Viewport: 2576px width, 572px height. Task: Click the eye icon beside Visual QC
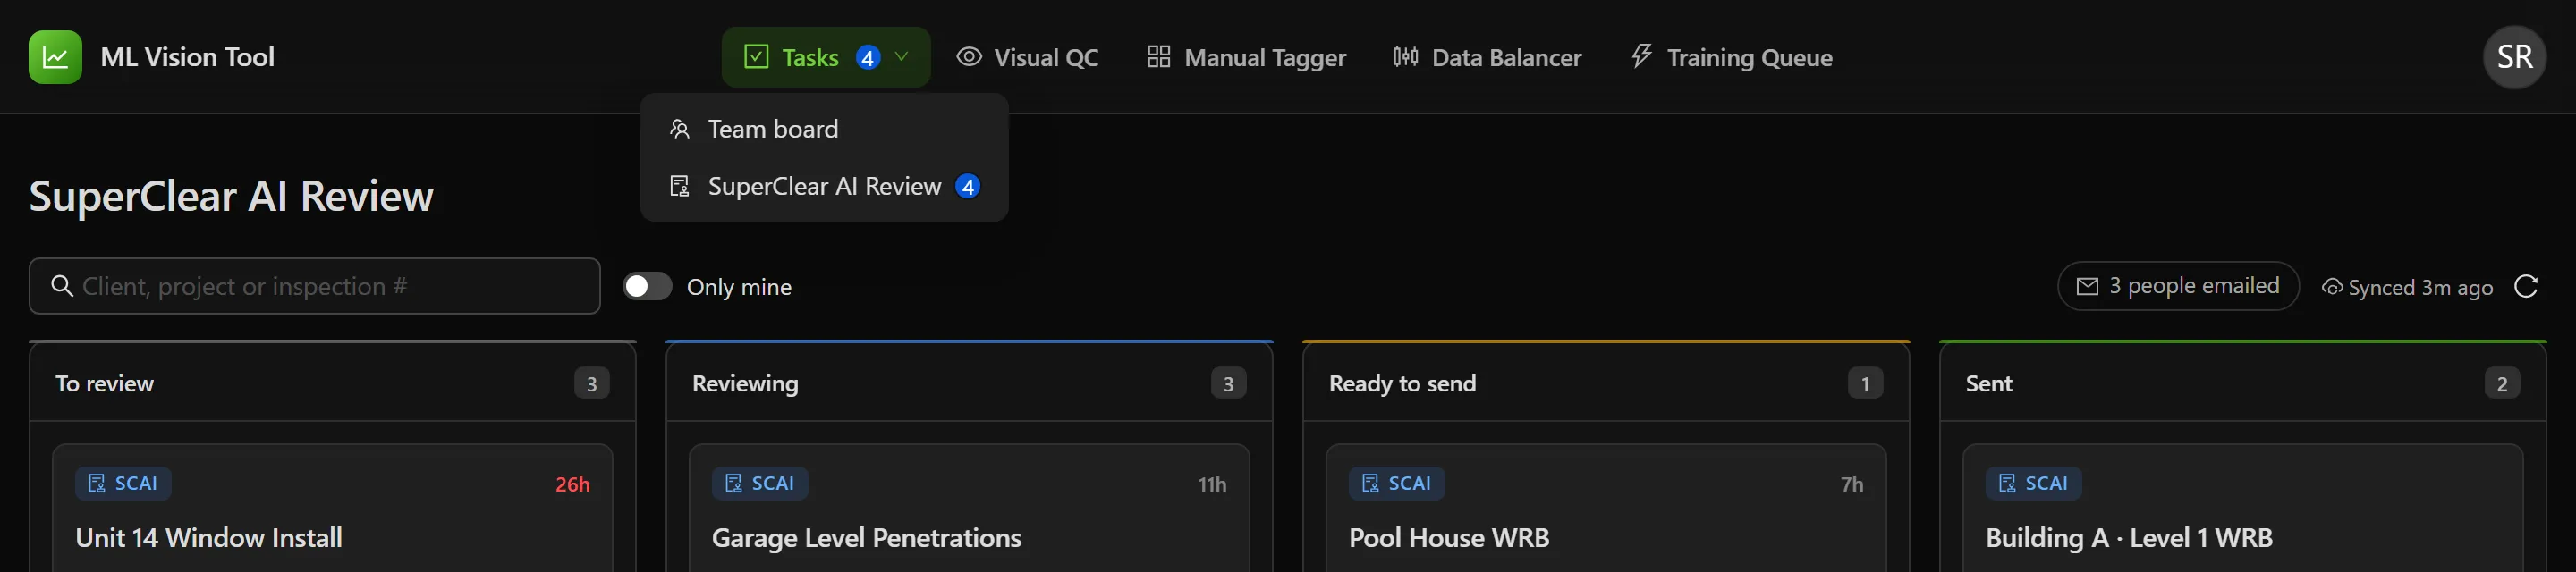pyautogui.click(x=968, y=57)
